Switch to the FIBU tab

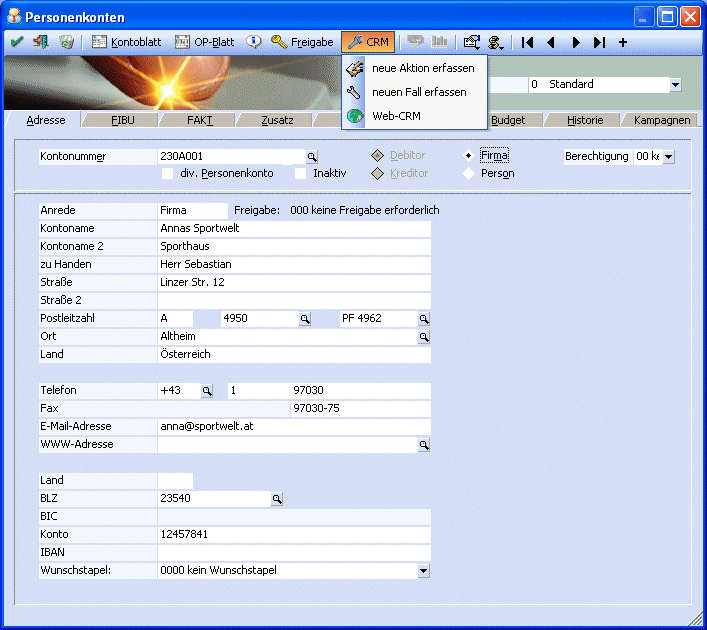pos(122,120)
